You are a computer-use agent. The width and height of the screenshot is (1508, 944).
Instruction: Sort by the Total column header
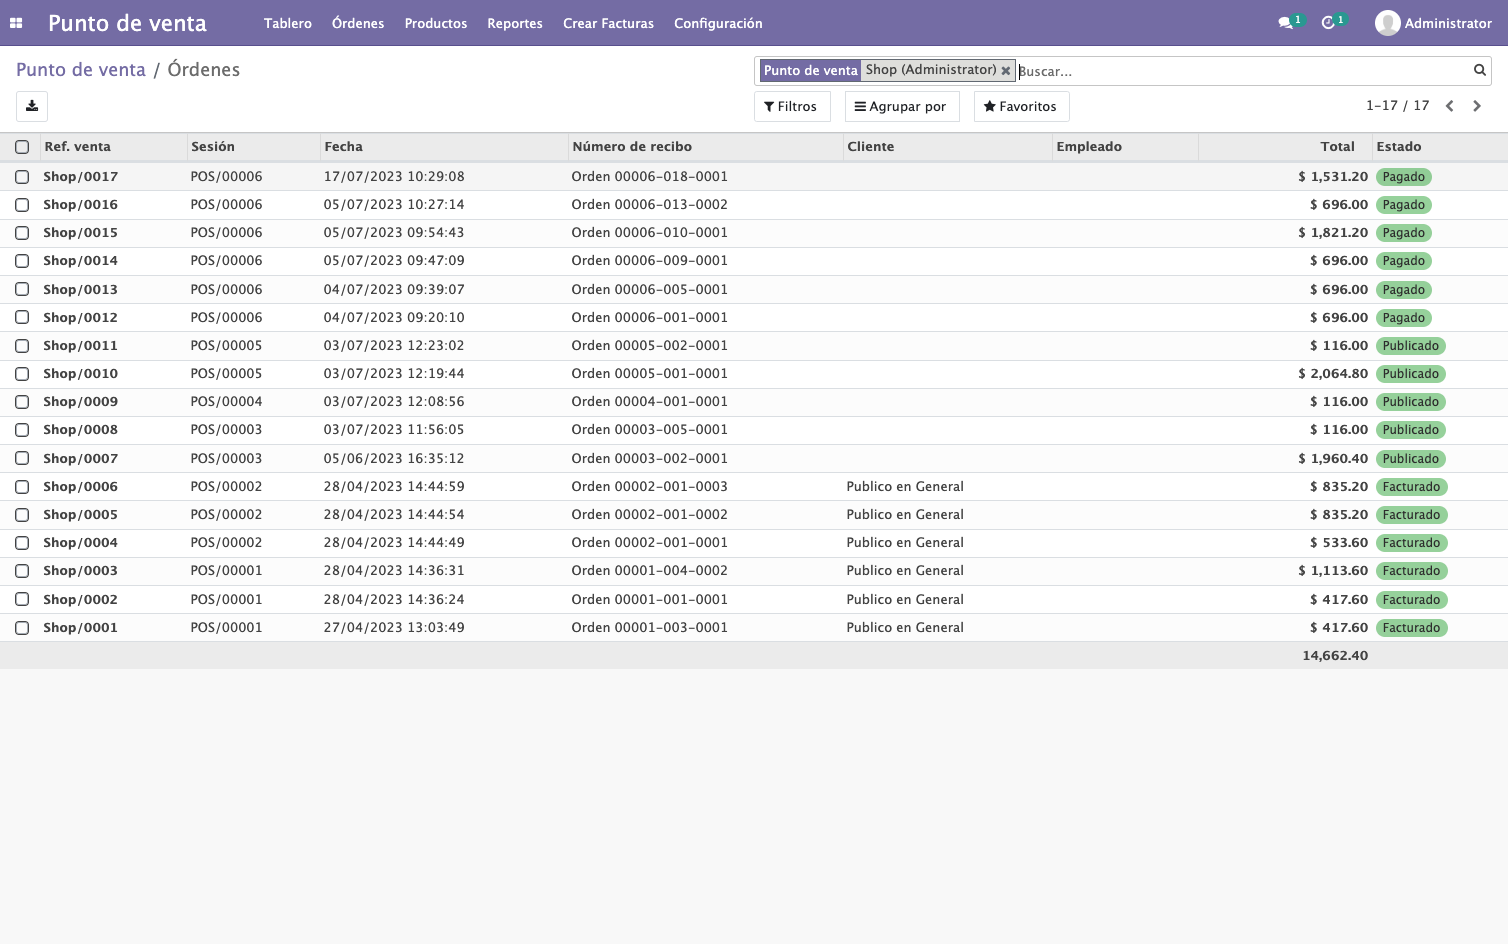1285,147
